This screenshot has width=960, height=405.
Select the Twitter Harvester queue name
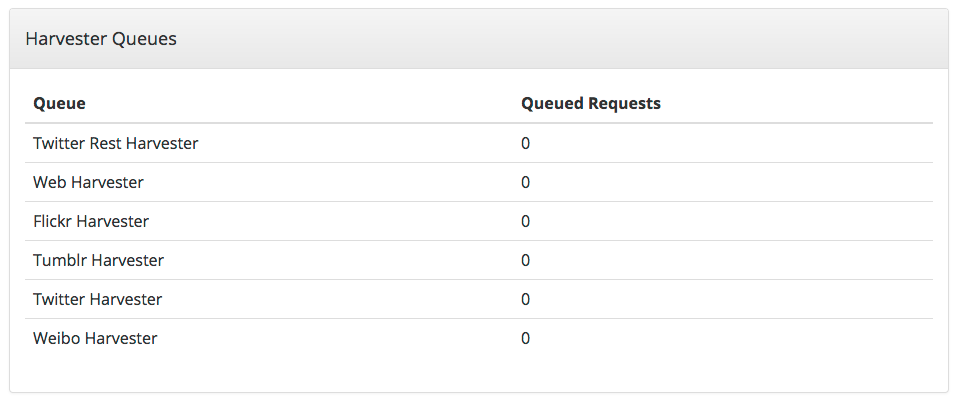[x=97, y=299]
